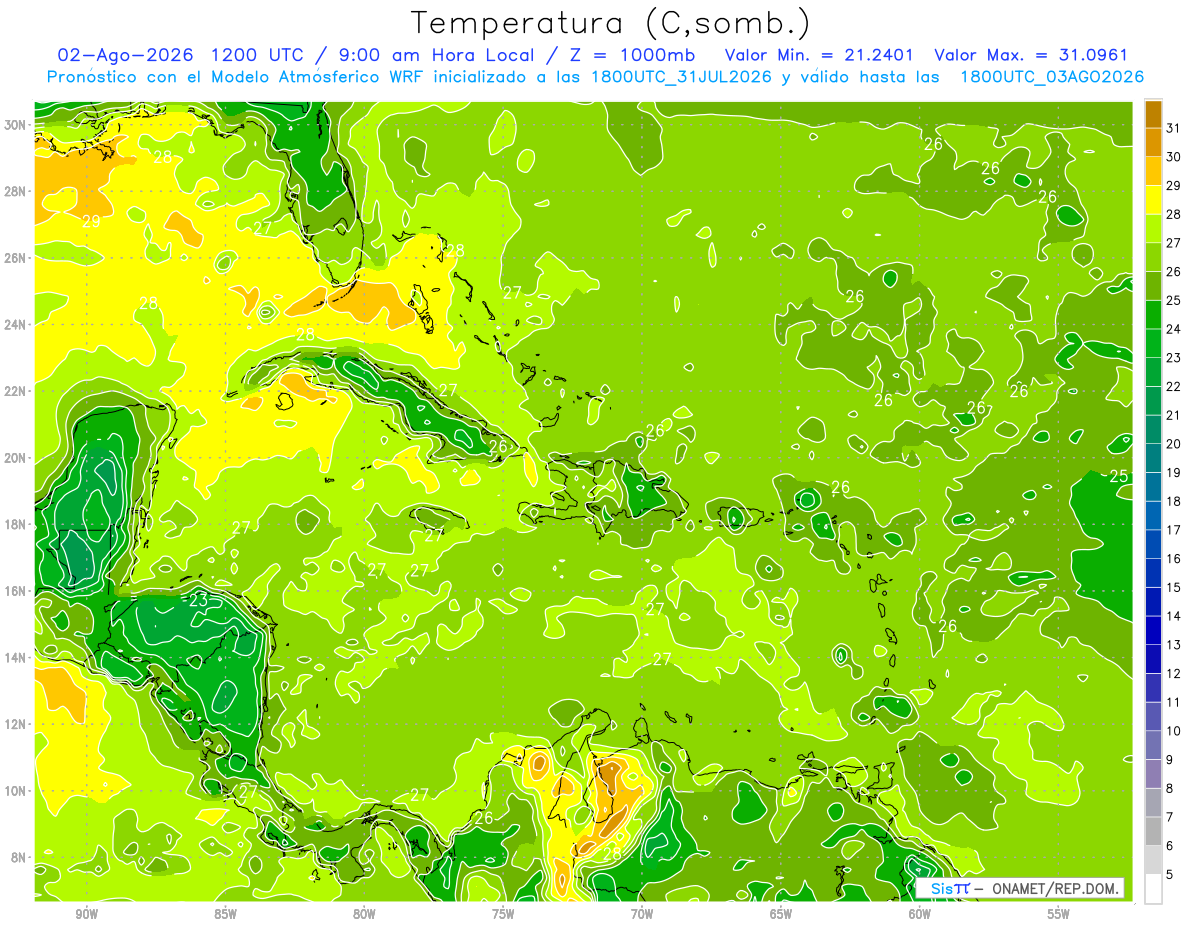This screenshot has width=1200, height=927.
Task: Click the "60W" longitude axis label
Action: [x=920, y=915]
